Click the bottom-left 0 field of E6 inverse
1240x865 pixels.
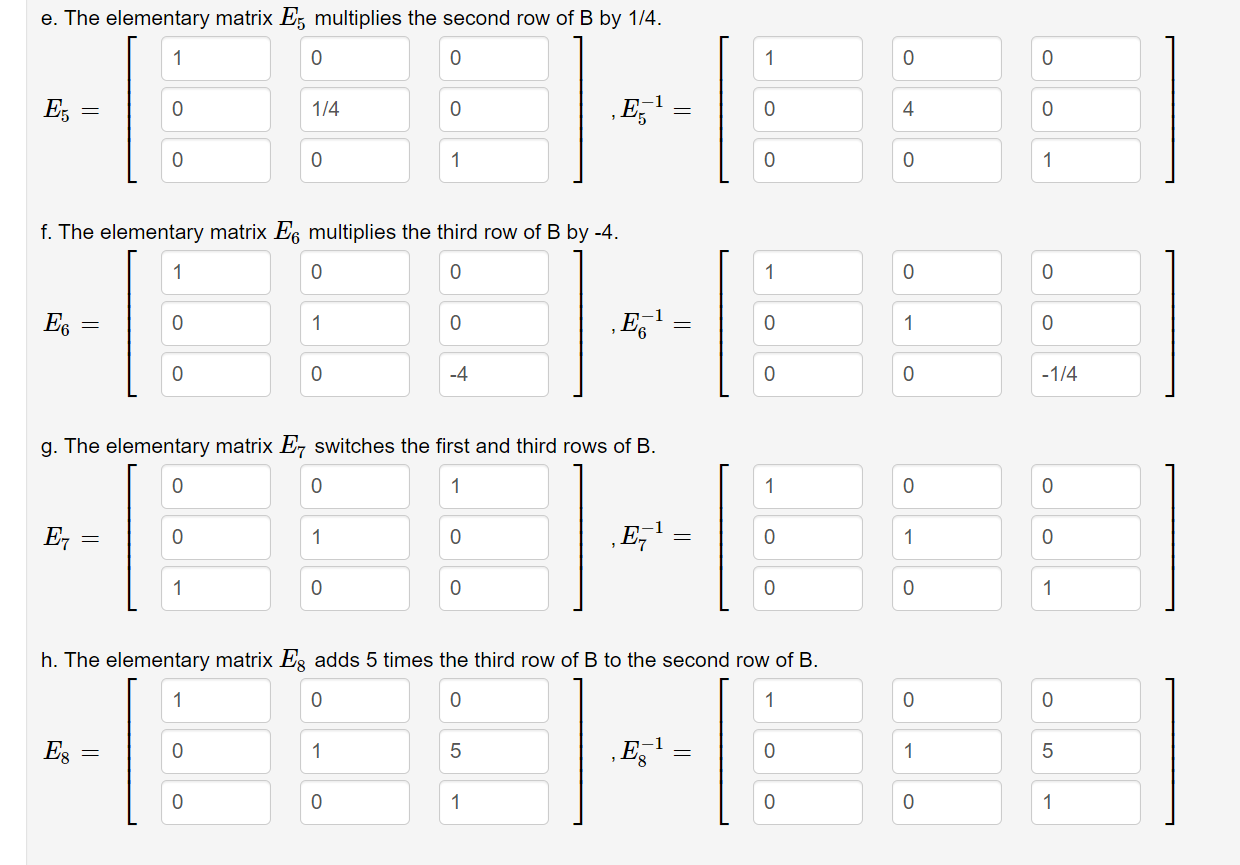click(x=807, y=374)
